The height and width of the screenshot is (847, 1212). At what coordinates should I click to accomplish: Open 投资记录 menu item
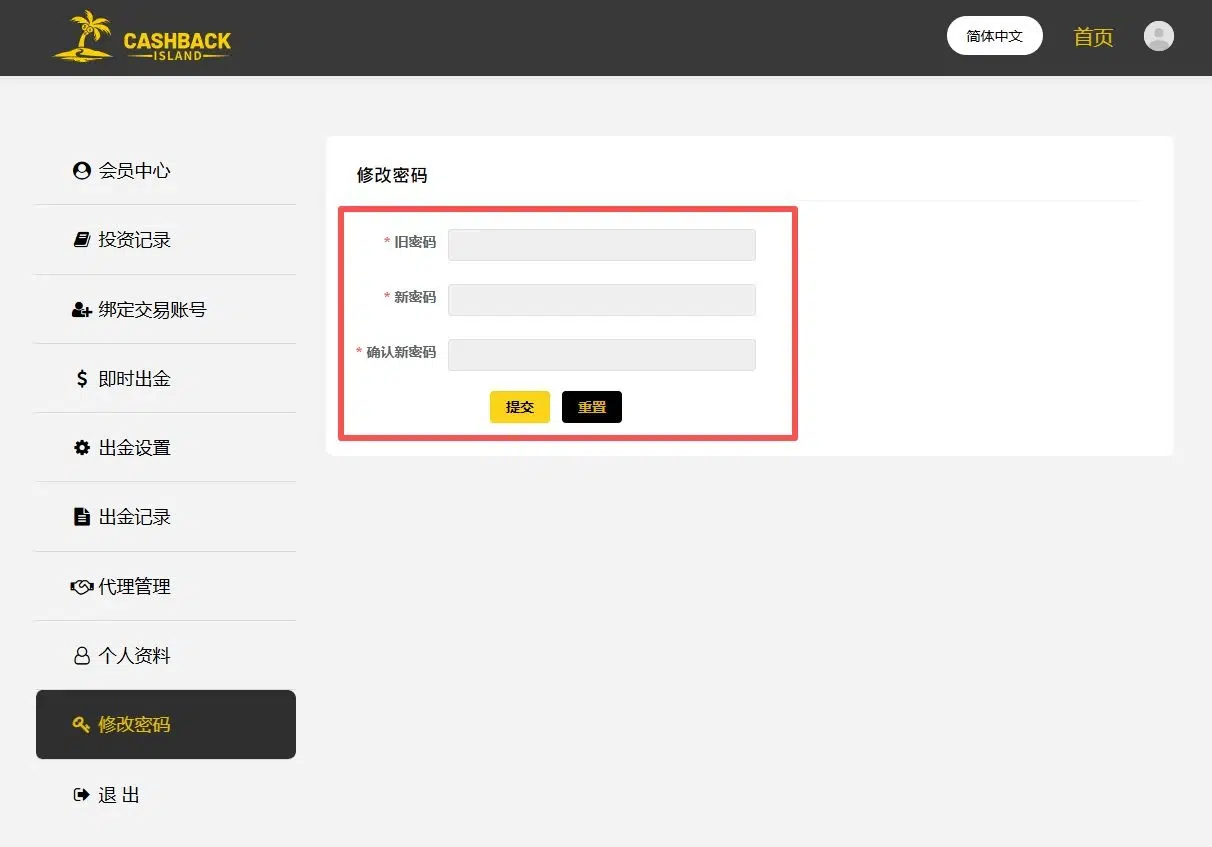[165, 240]
